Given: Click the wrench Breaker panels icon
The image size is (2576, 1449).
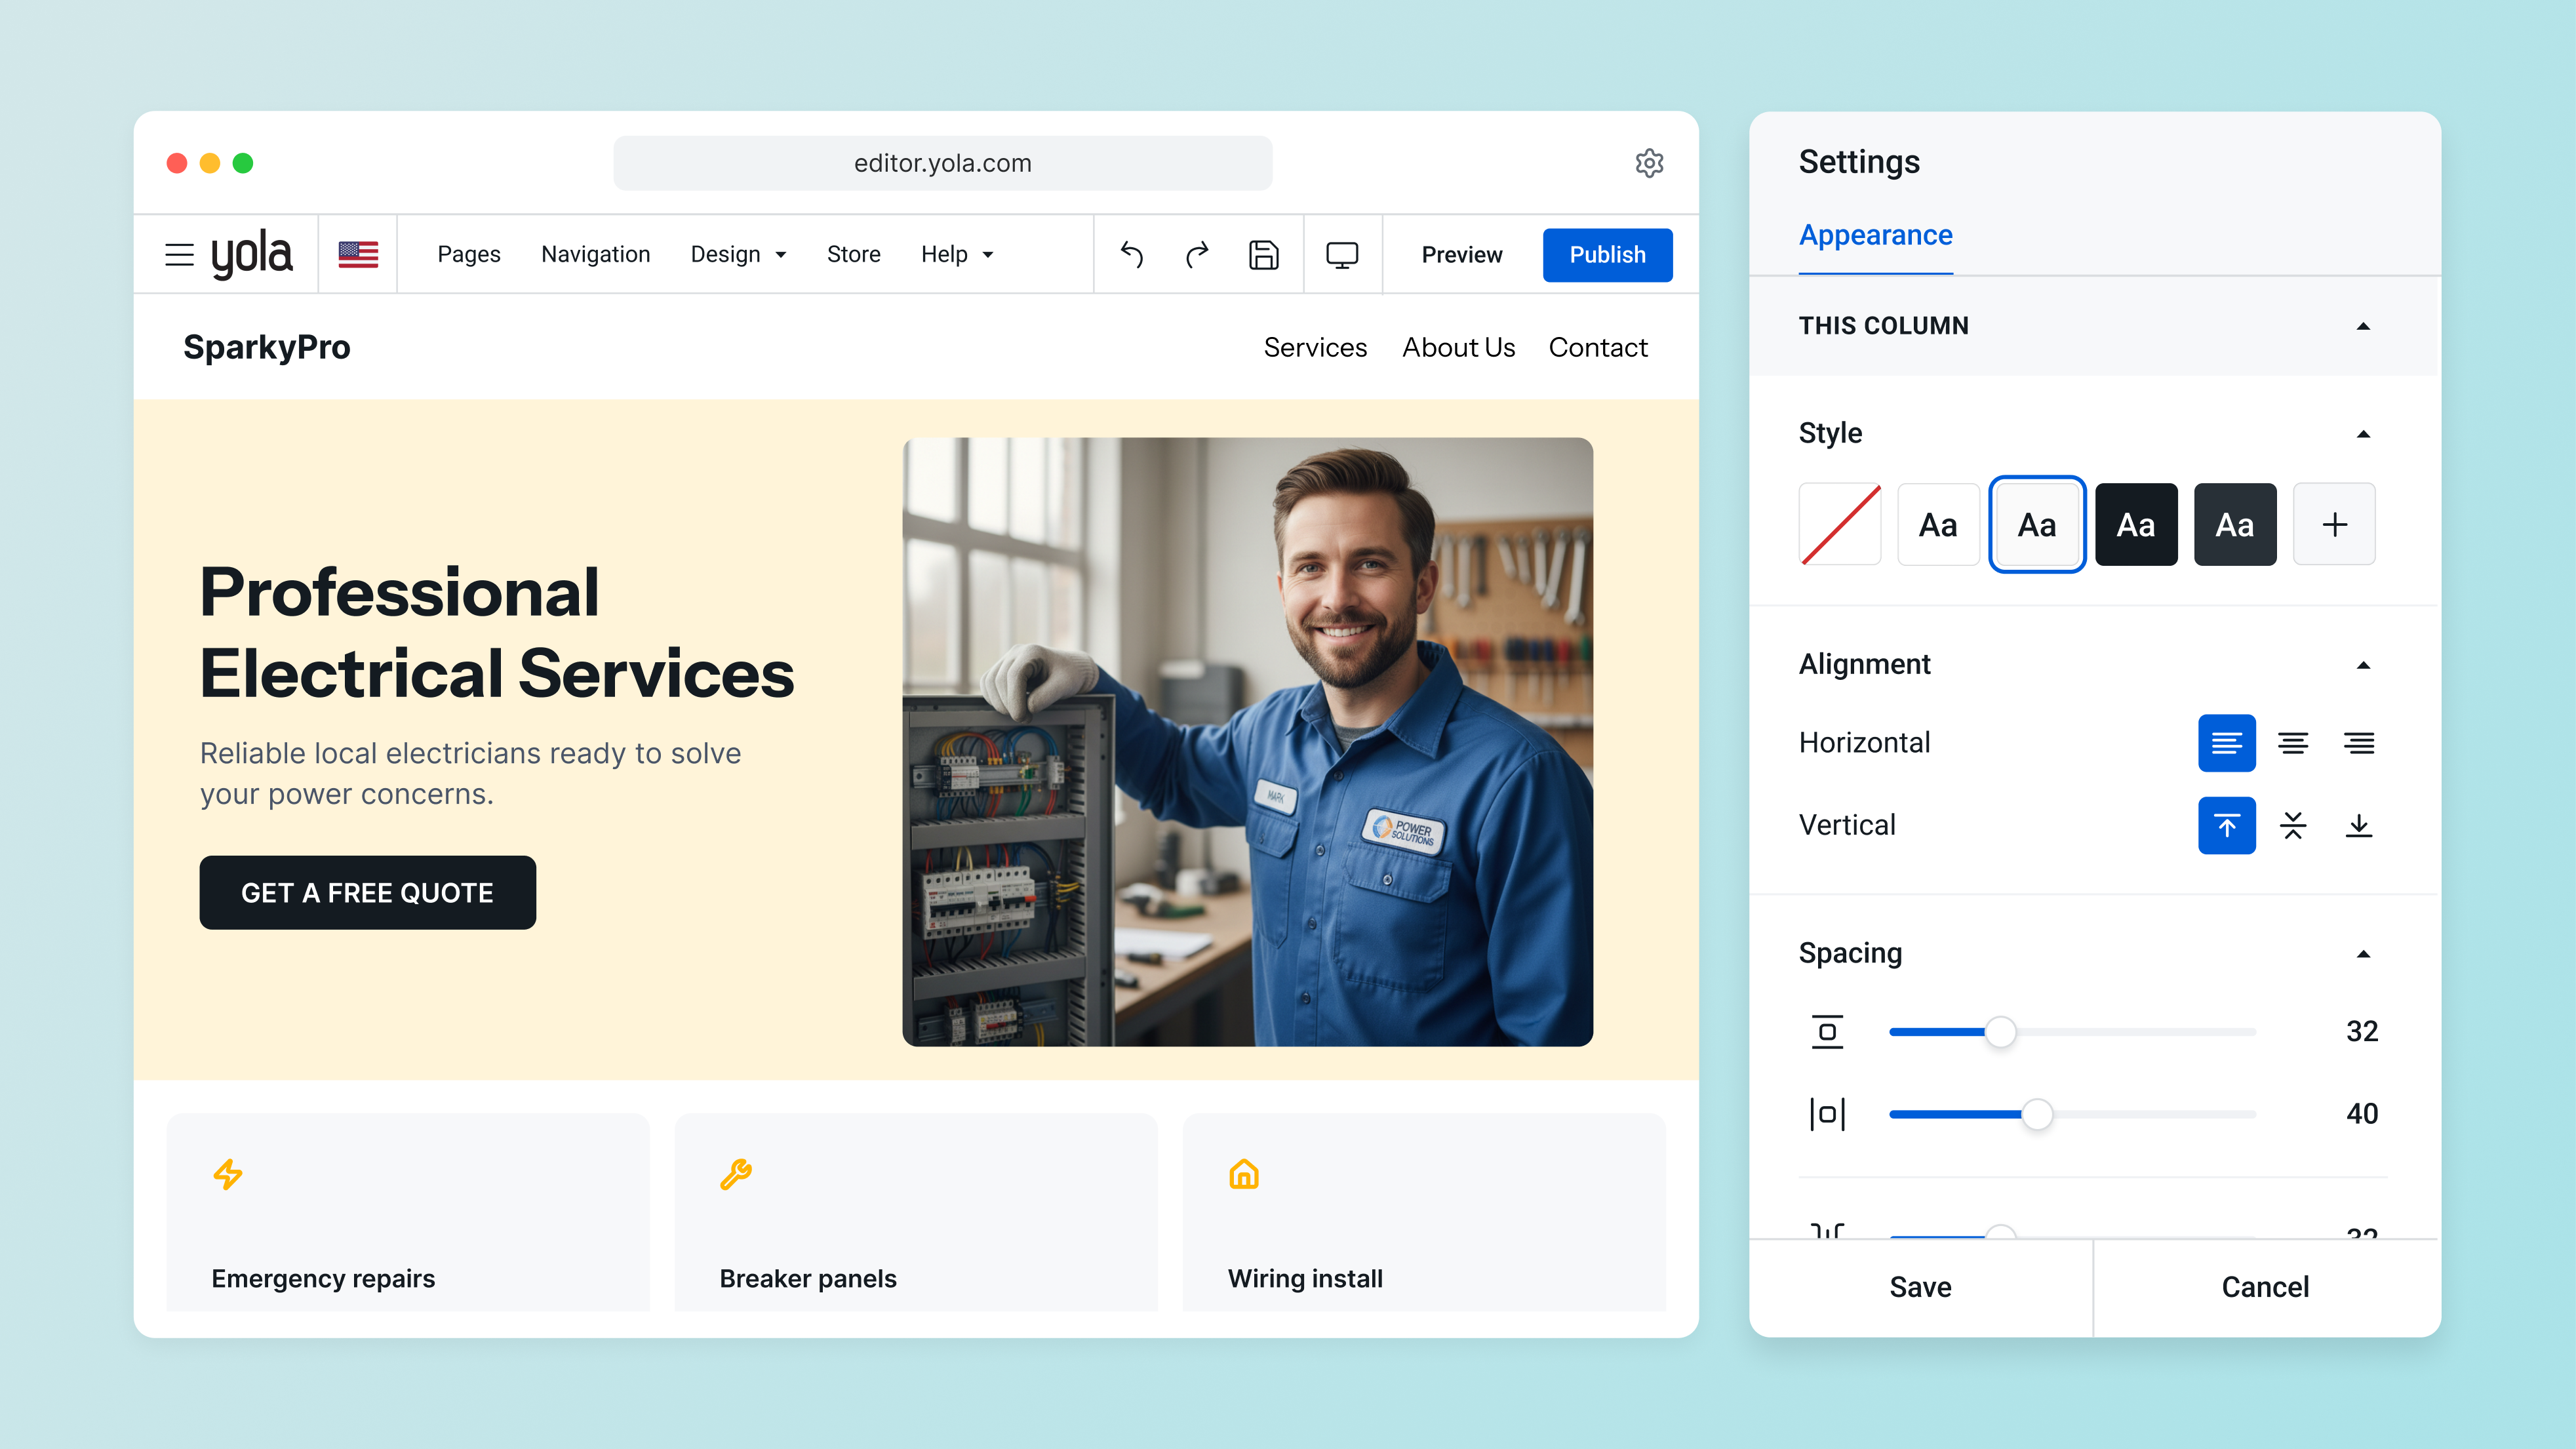Looking at the screenshot, I should click(736, 1174).
